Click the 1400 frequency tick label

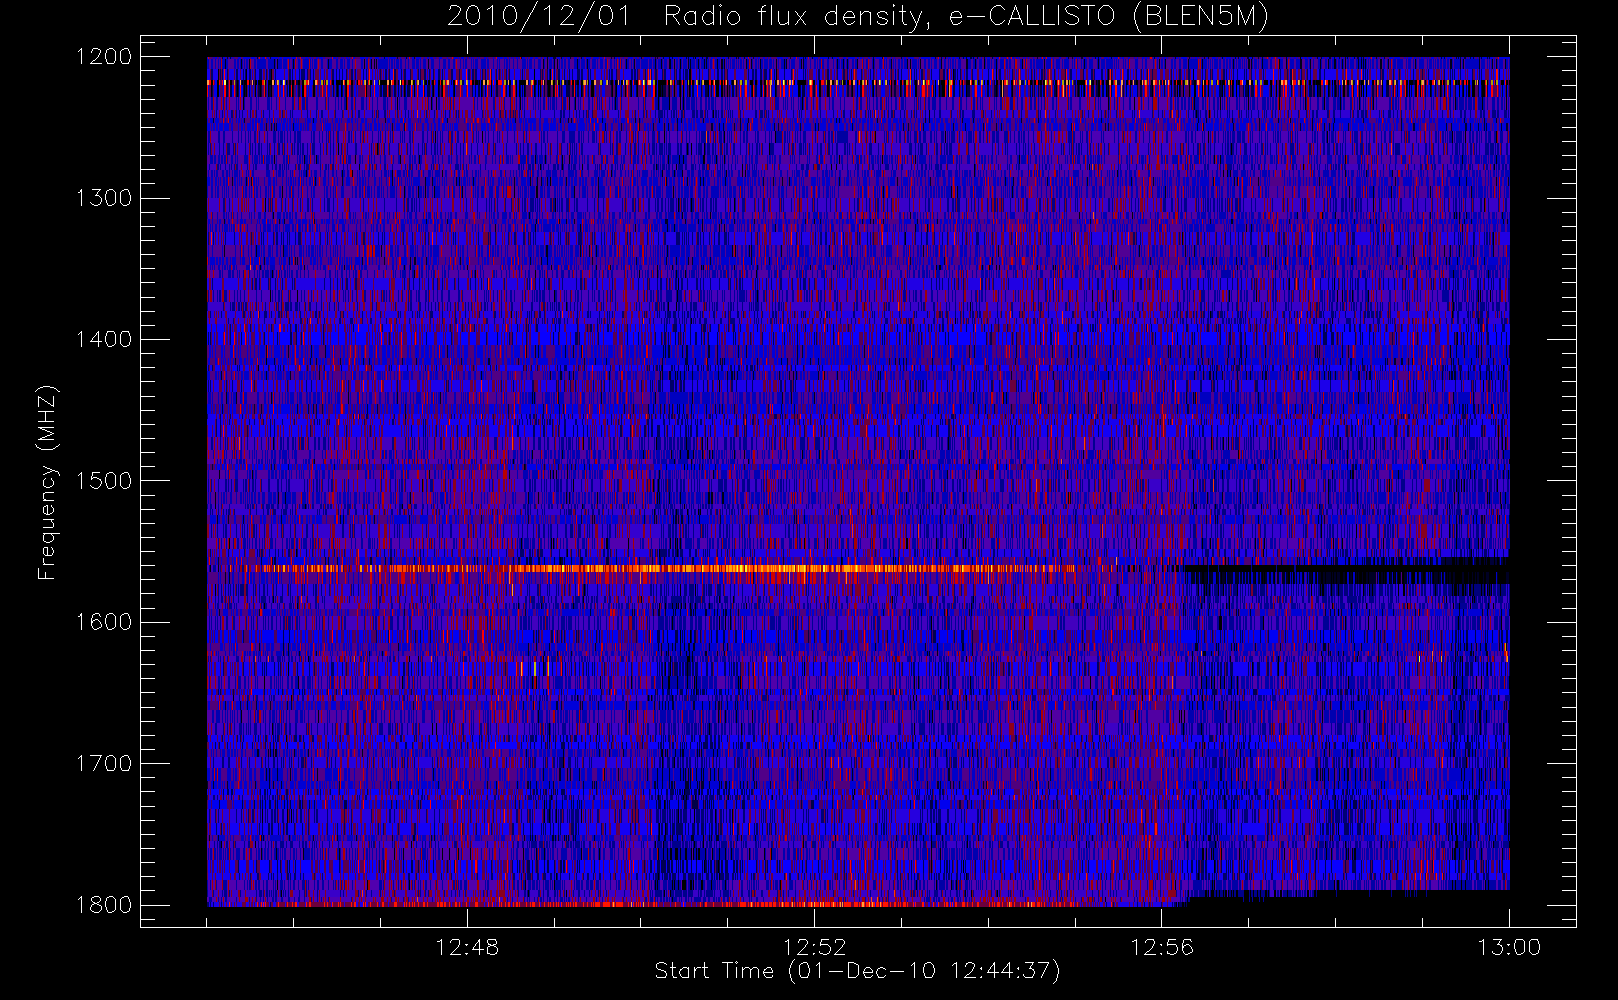(104, 340)
